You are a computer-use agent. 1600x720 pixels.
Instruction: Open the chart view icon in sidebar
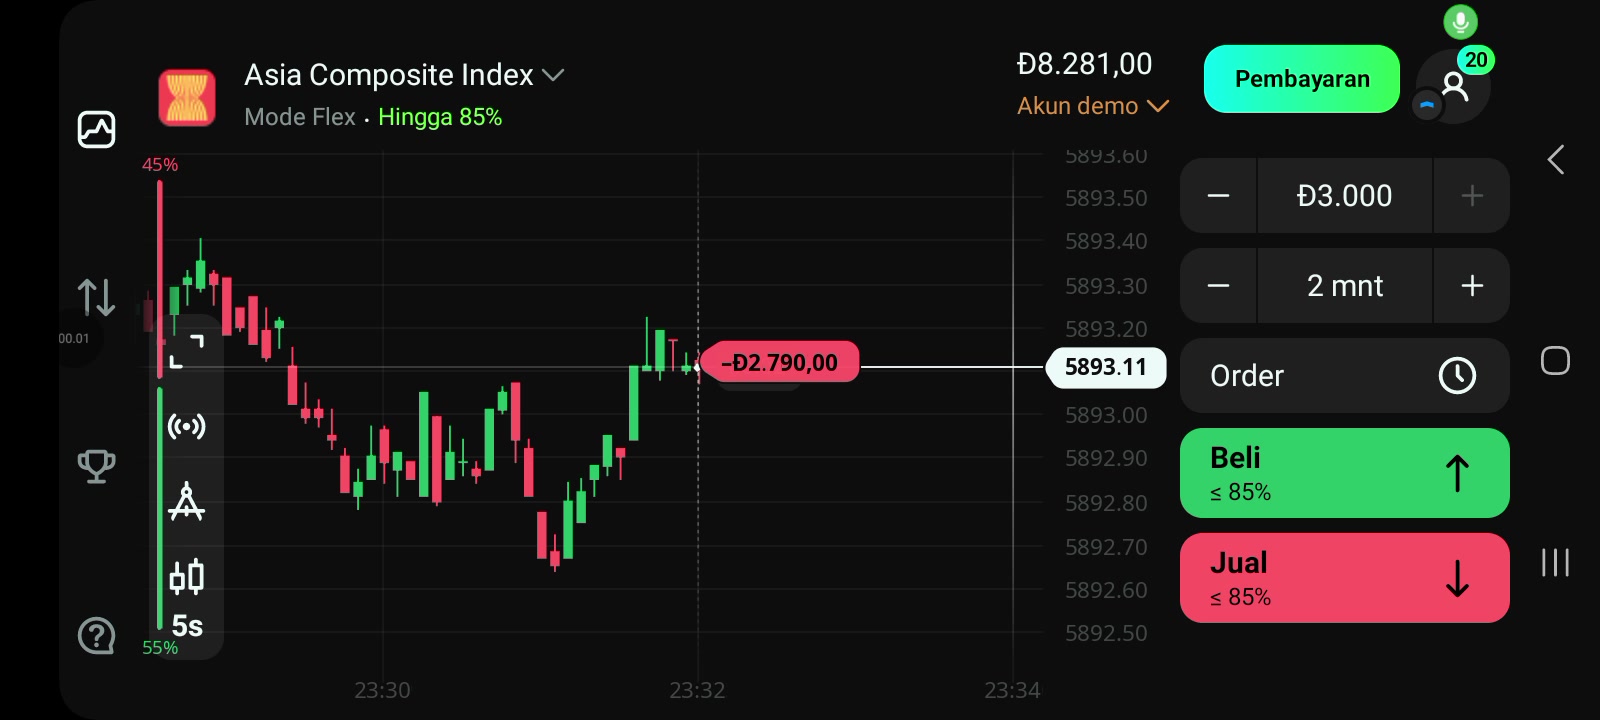[97, 130]
